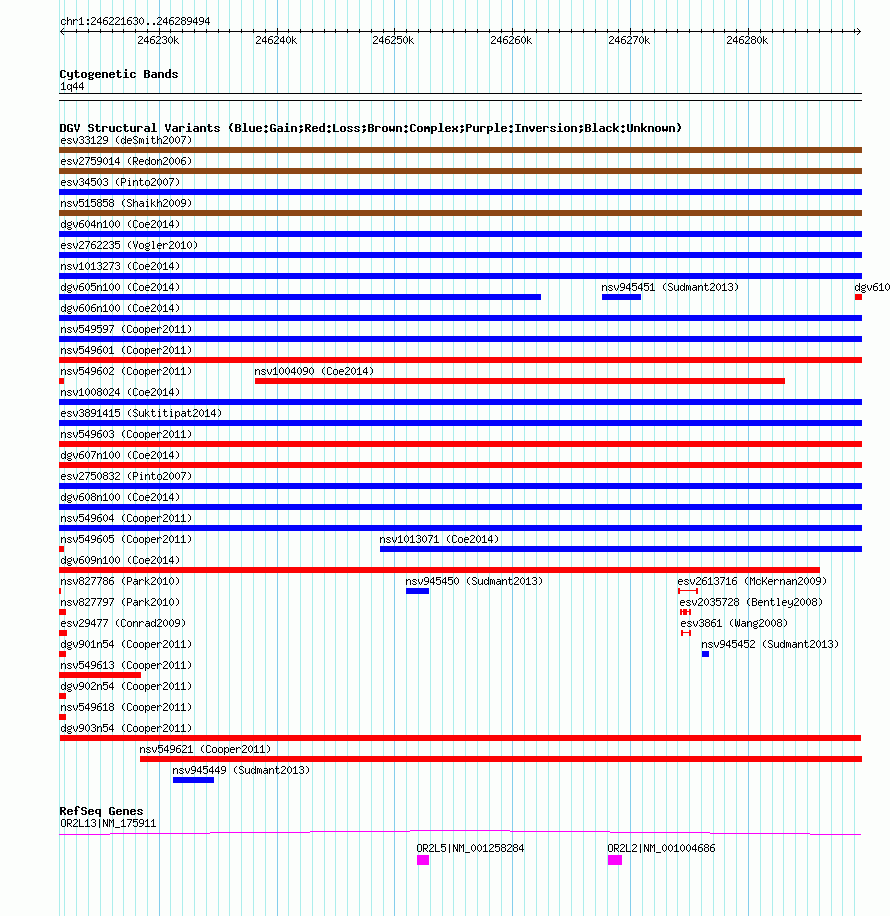
Task: Click the OR2L2|NM_001004686 gene label
Action: tap(661, 849)
